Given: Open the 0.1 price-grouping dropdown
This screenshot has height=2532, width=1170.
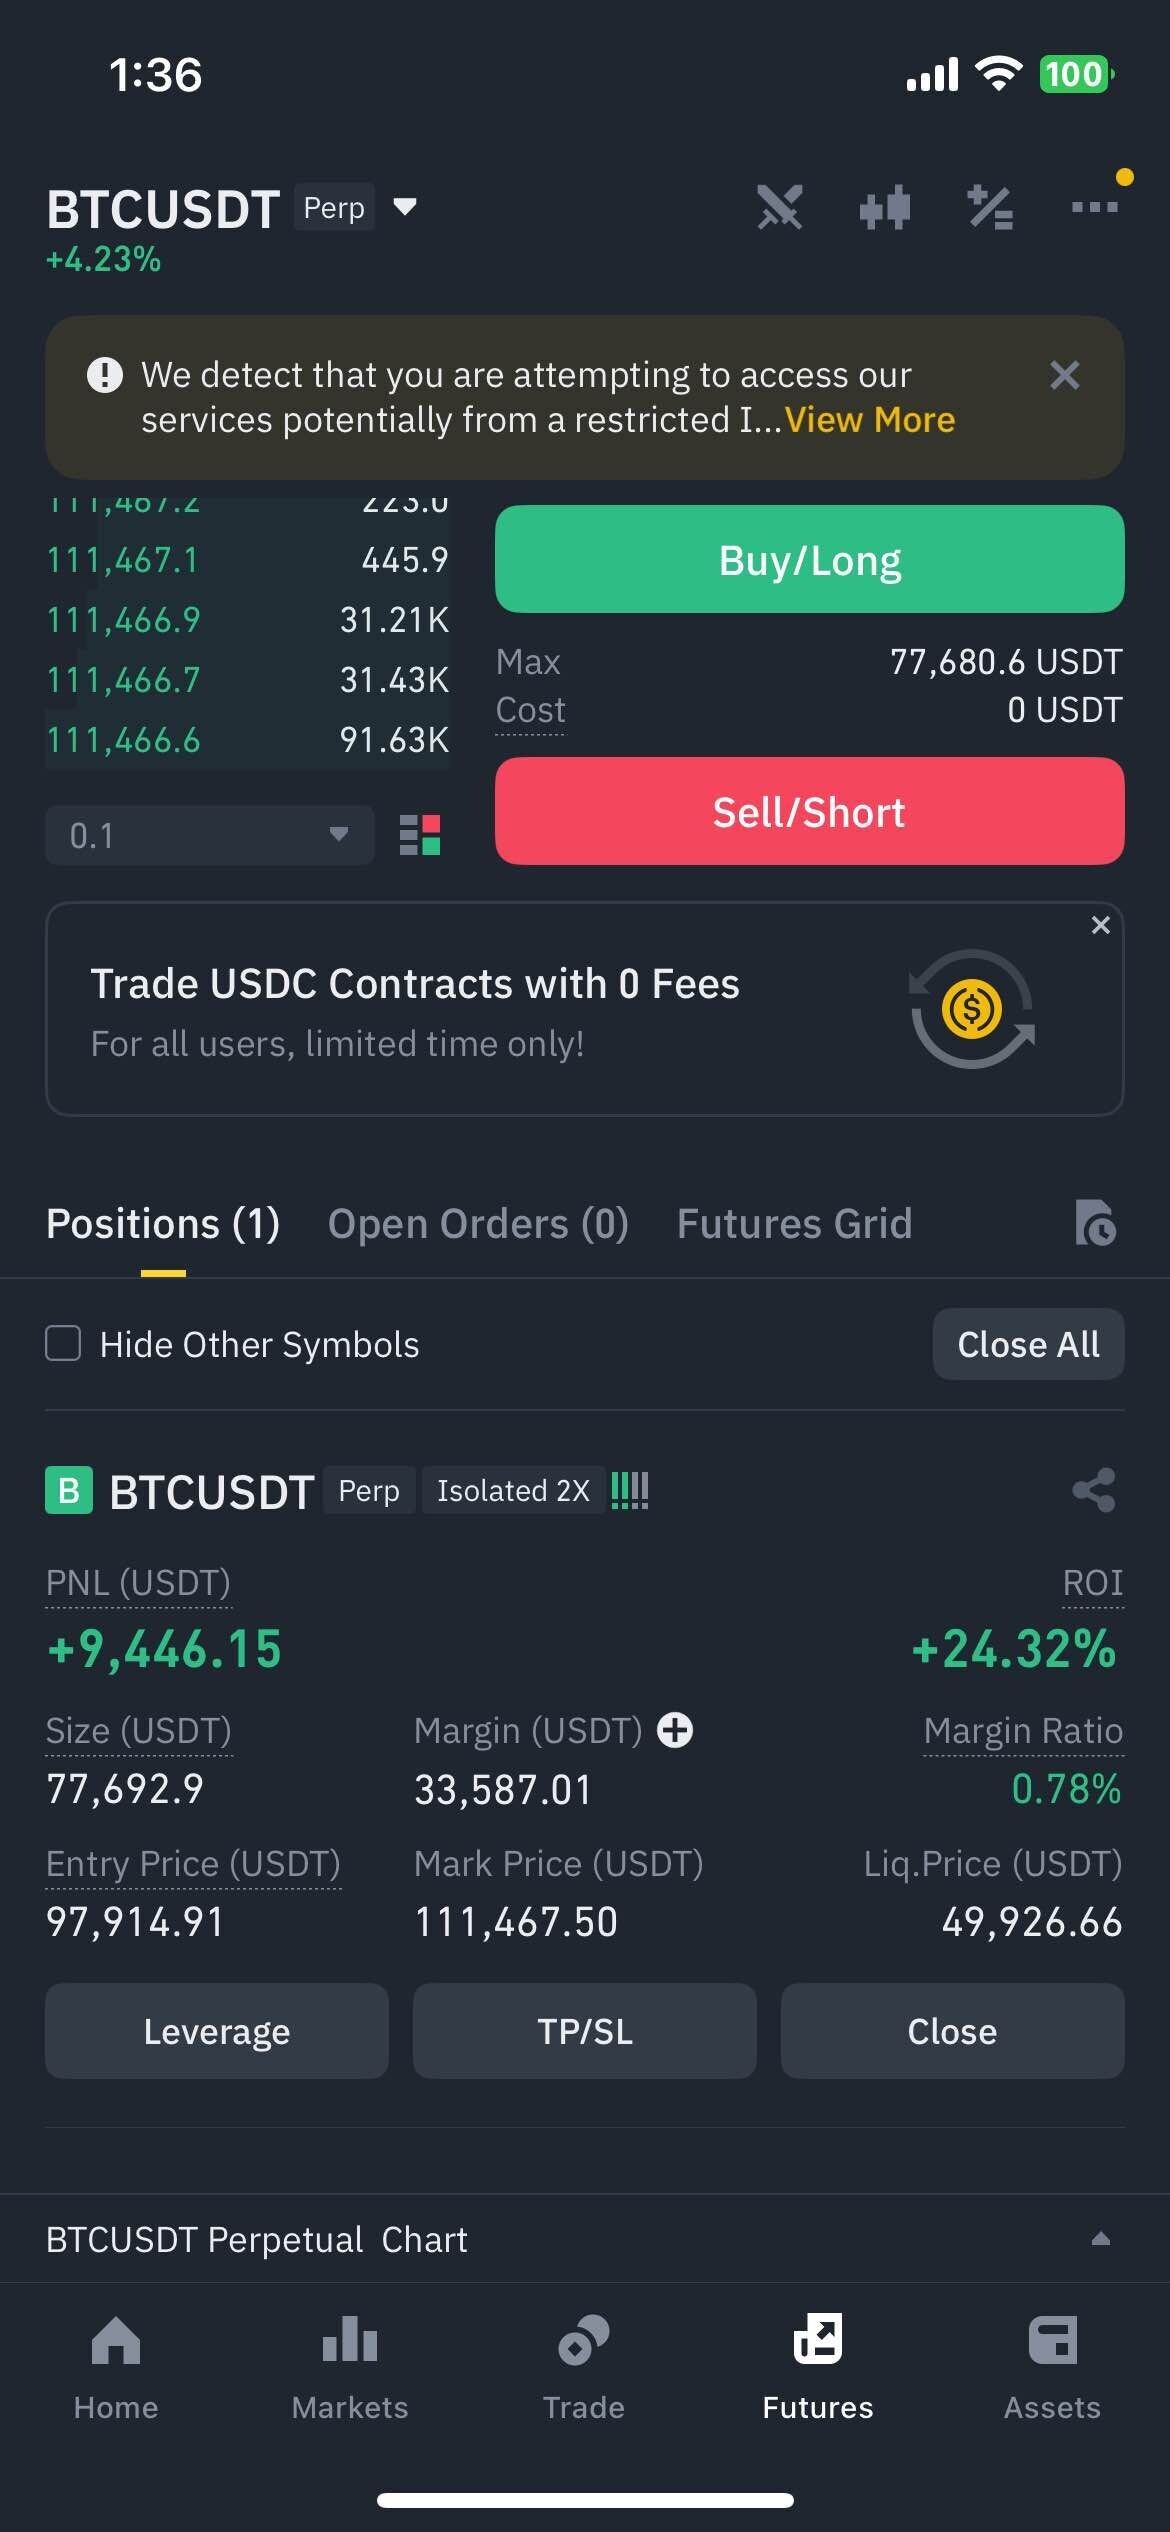Looking at the screenshot, I should click(x=209, y=835).
